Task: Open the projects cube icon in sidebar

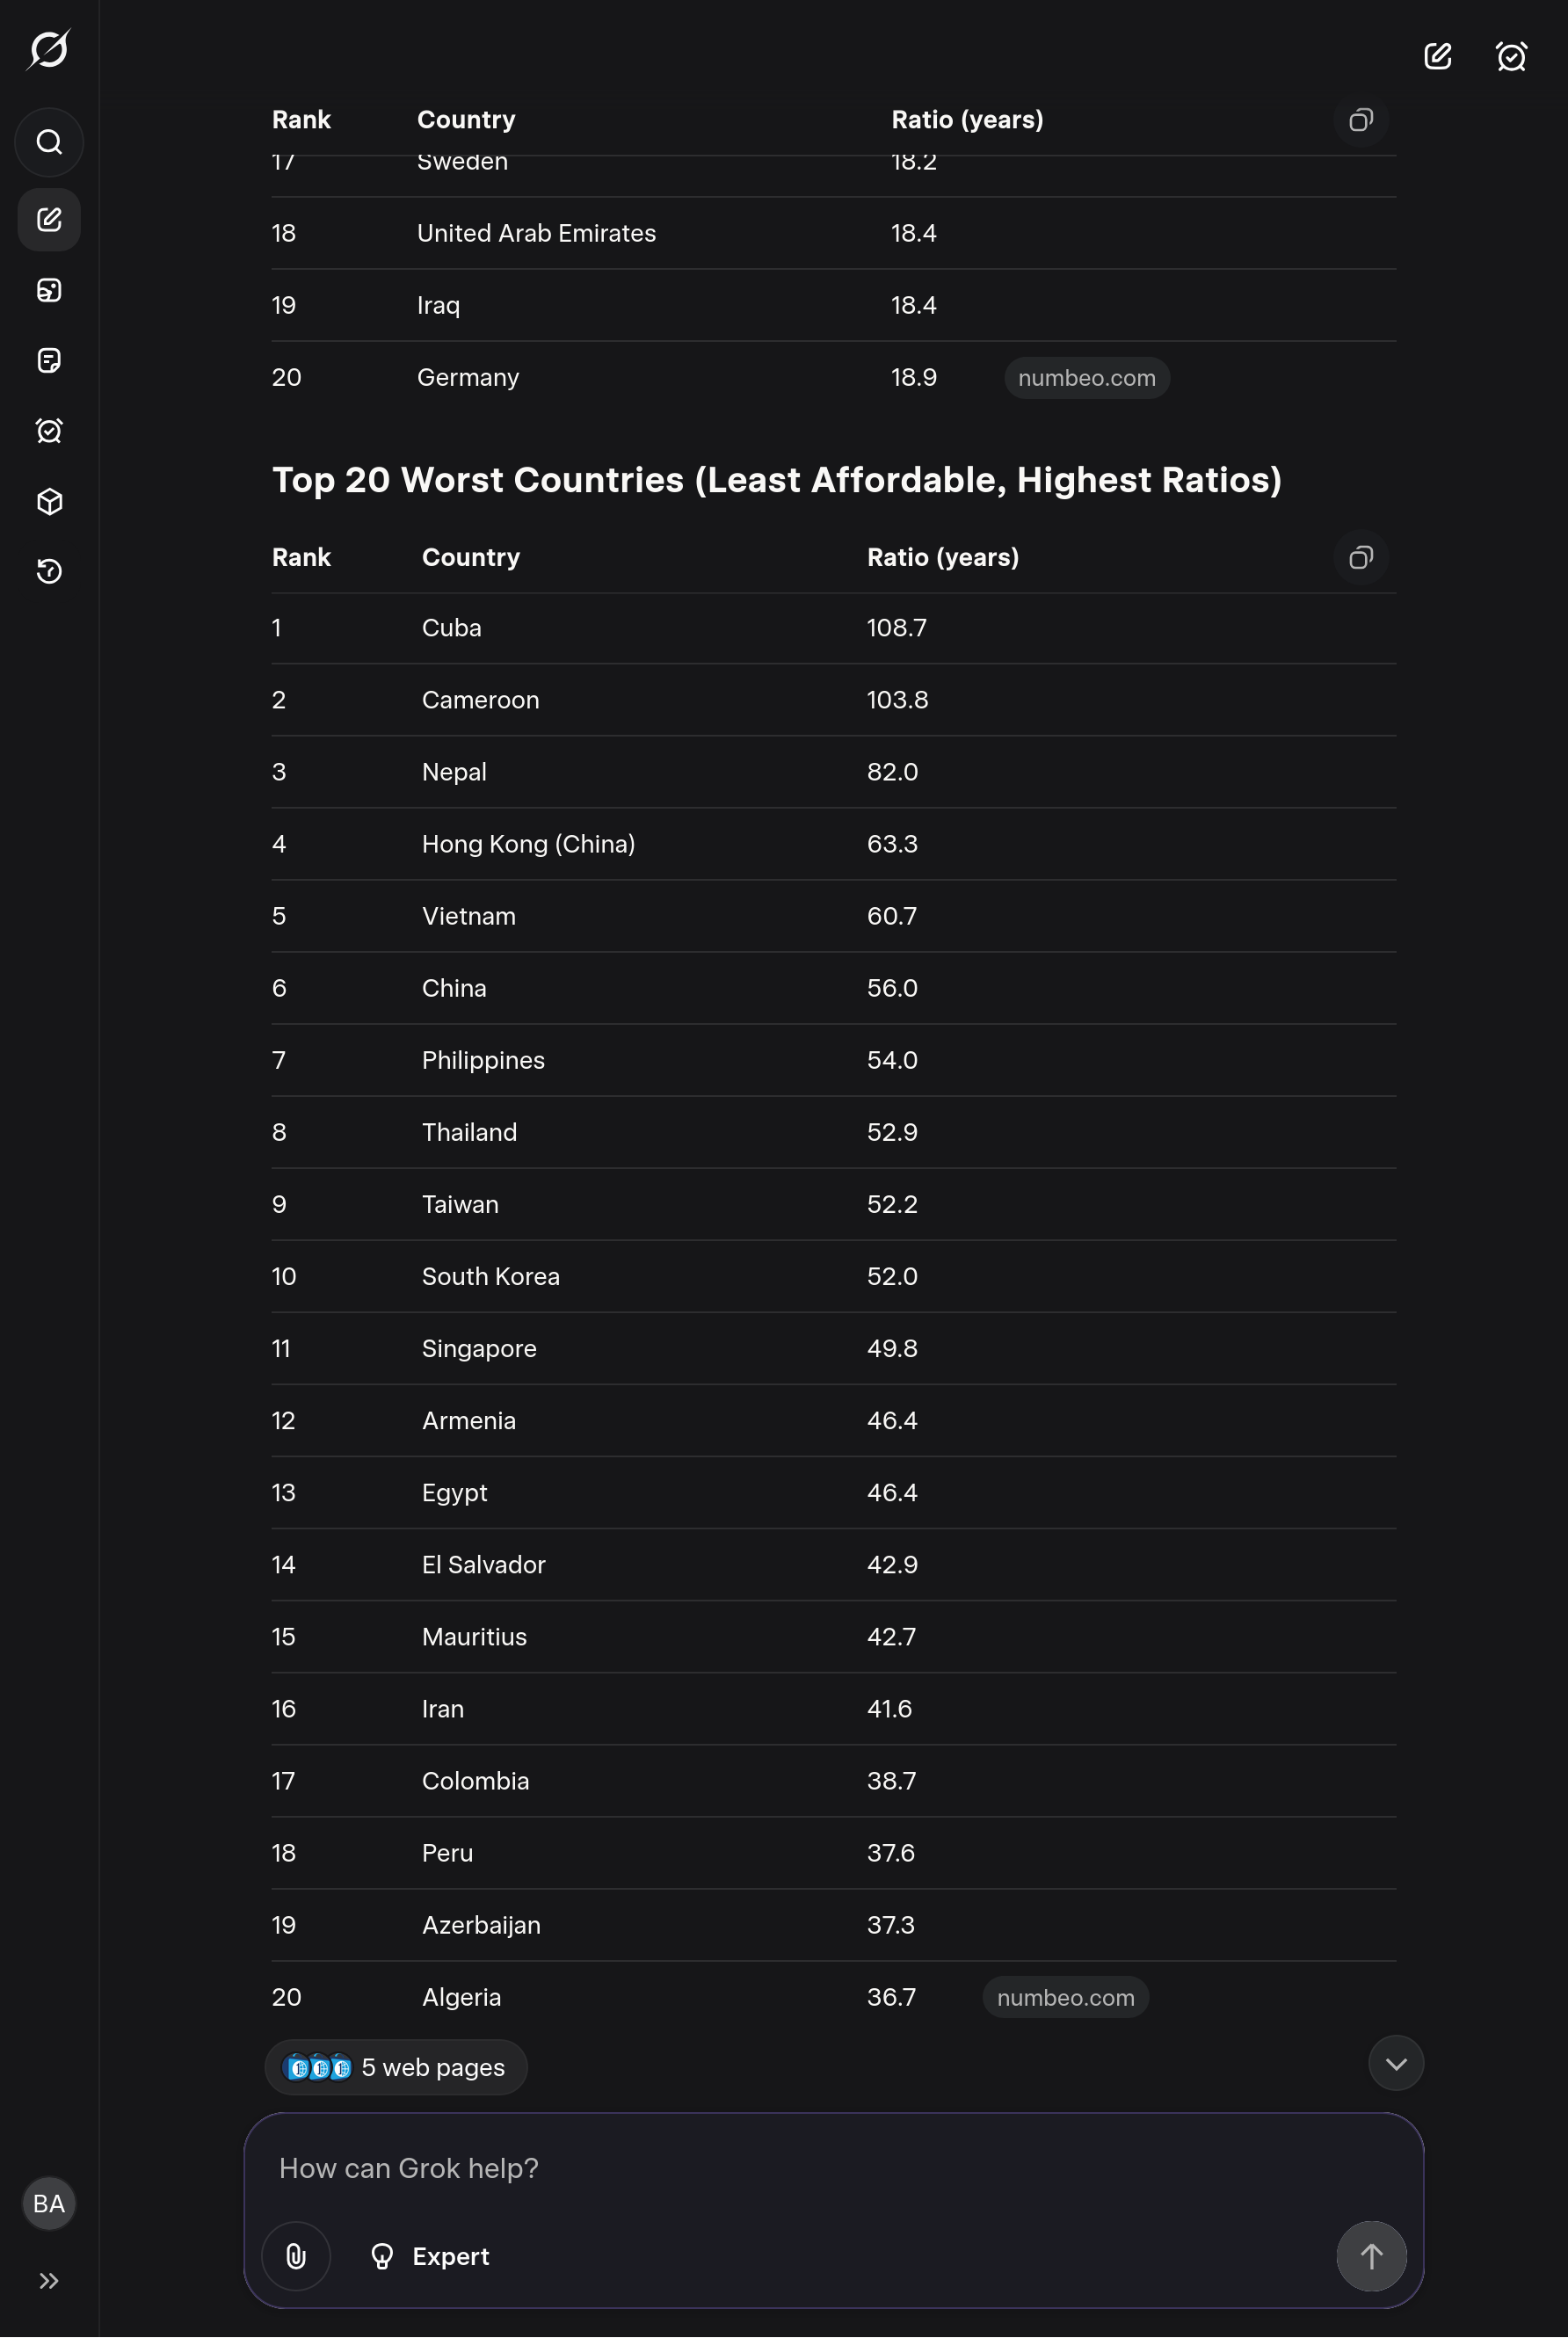Action: 49,501
